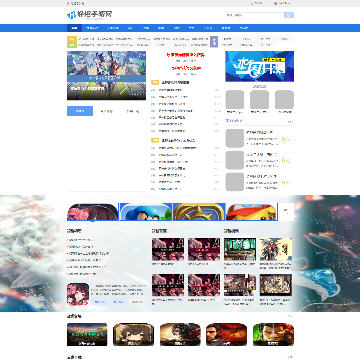Screen dimensions: 360x360
Task: Click the white more box after game icon carousel
Action: coord(286,212)
